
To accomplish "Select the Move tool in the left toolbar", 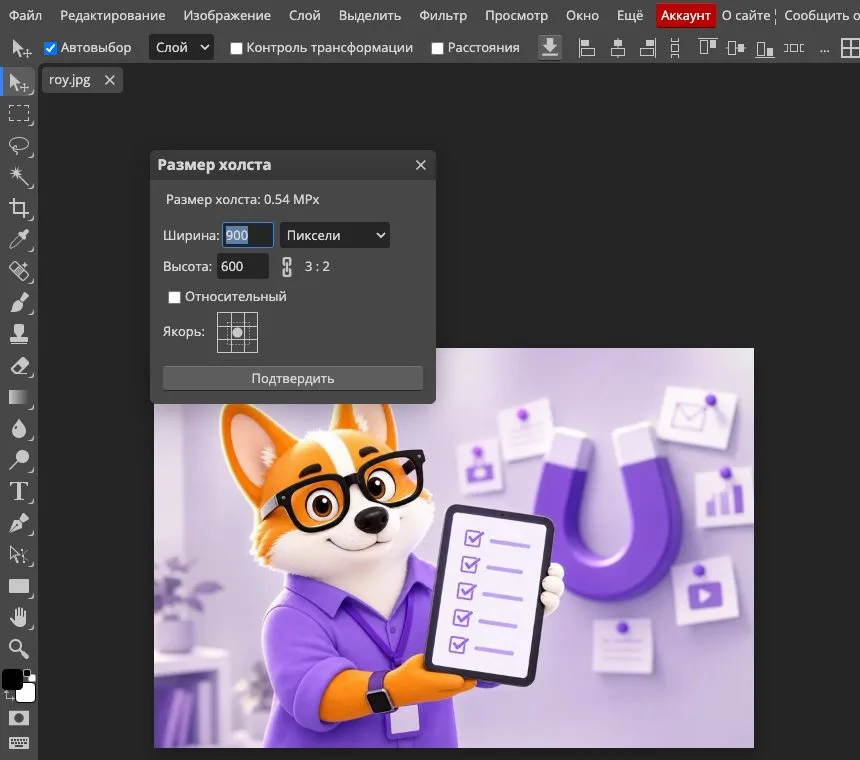I will [19, 82].
